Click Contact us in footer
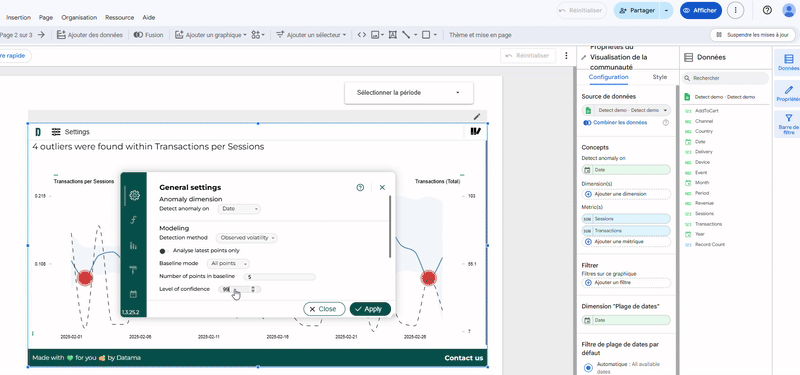The width and height of the screenshot is (800, 375). [x=463, y=358]
